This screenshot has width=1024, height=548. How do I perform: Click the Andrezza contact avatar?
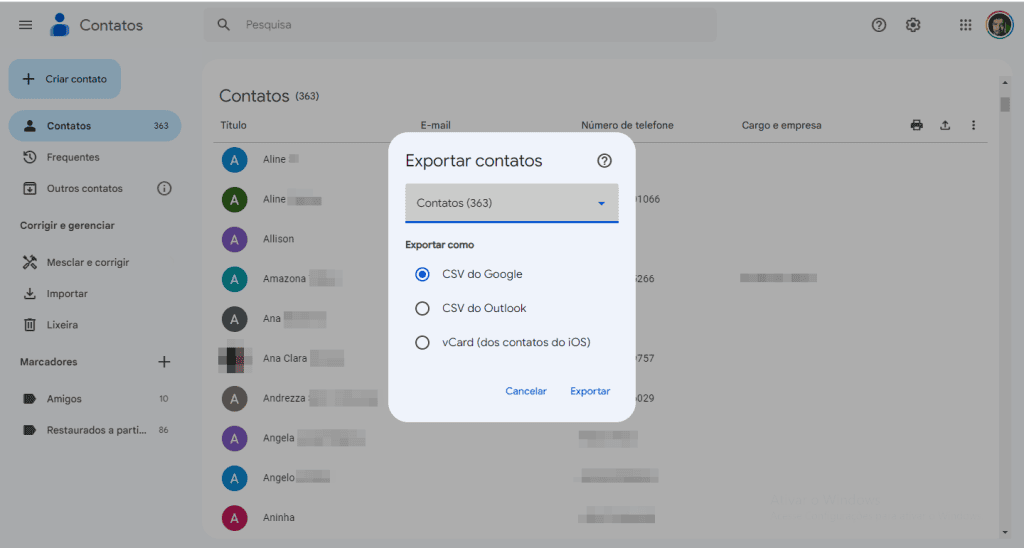tap(234, 398)
